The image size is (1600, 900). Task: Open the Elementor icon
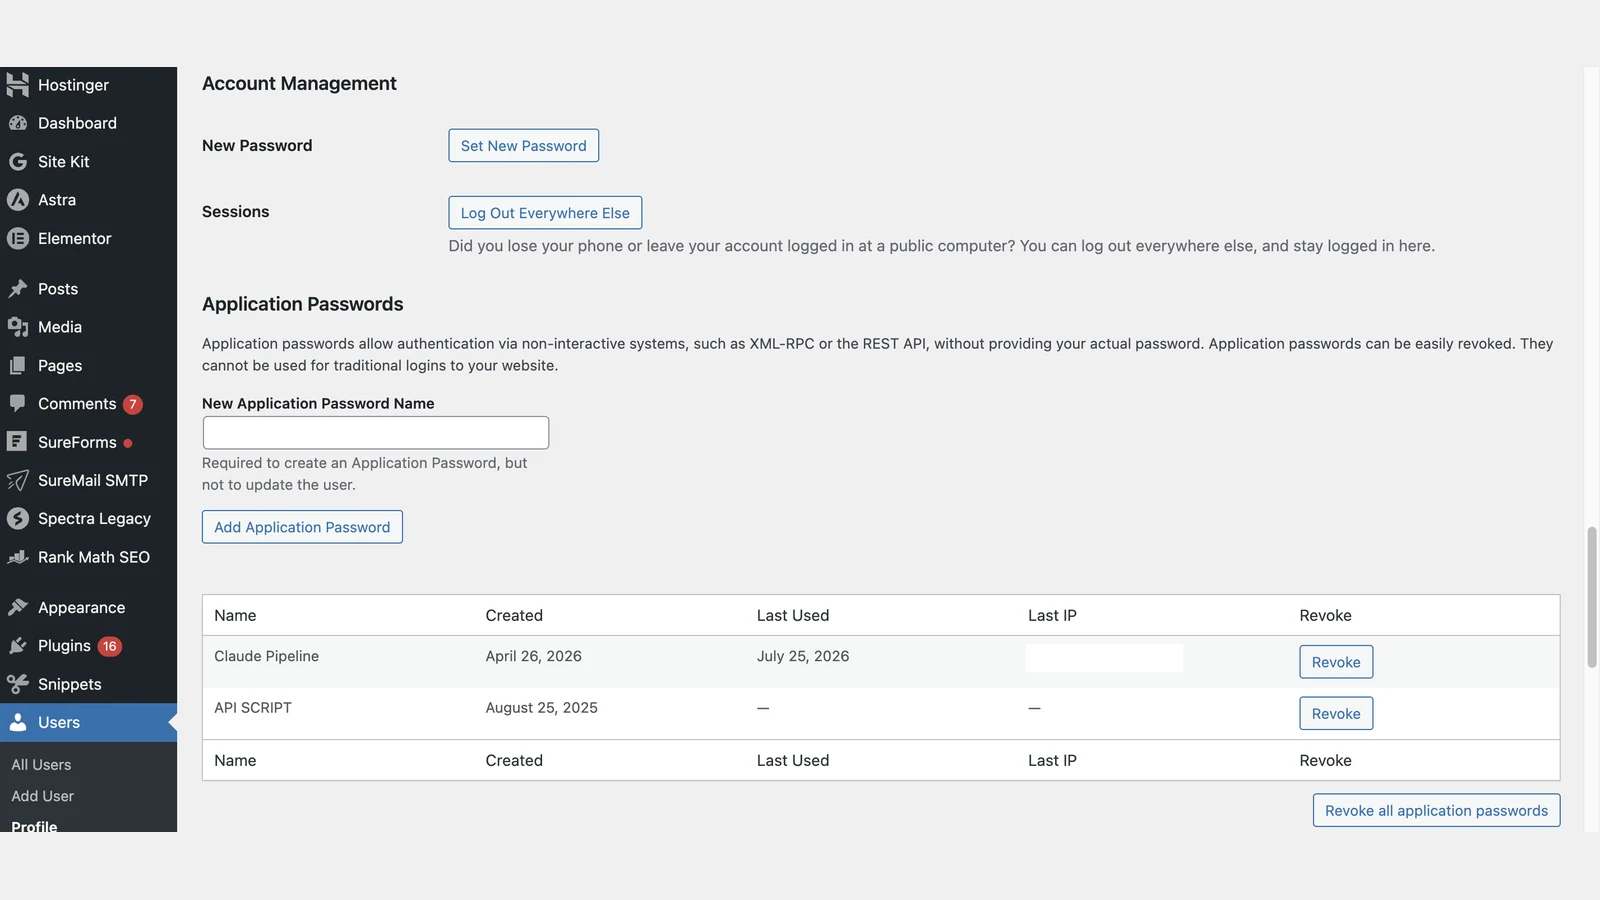pos(17,238)
